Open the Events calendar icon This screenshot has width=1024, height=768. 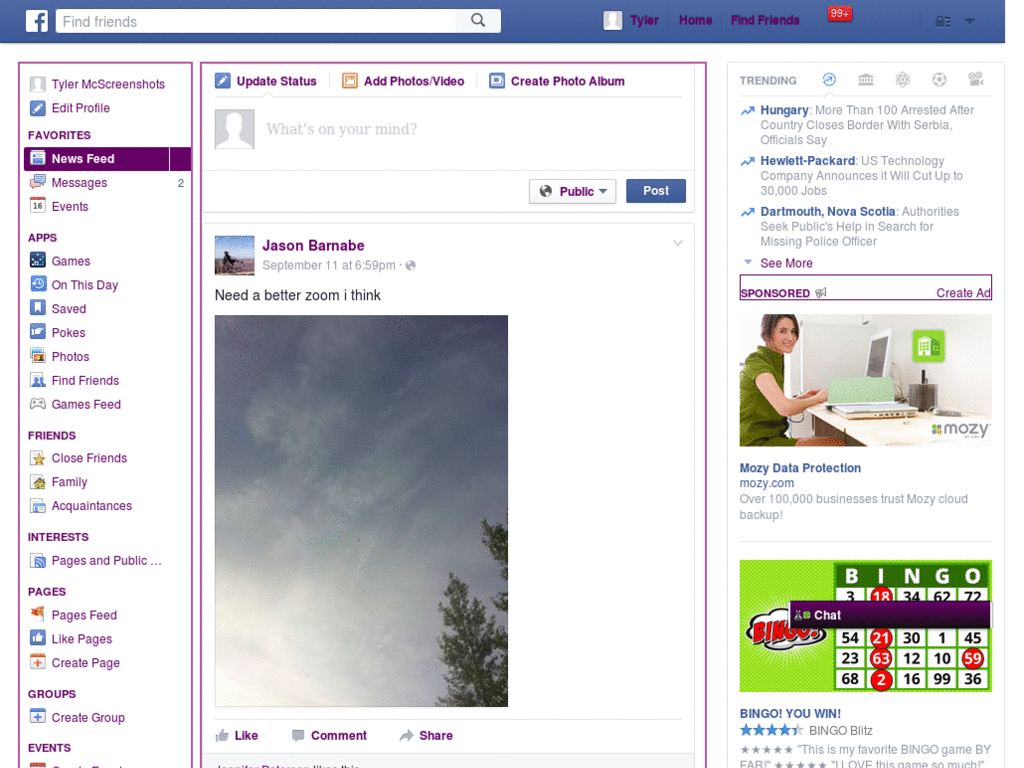(x=38, y=206)
